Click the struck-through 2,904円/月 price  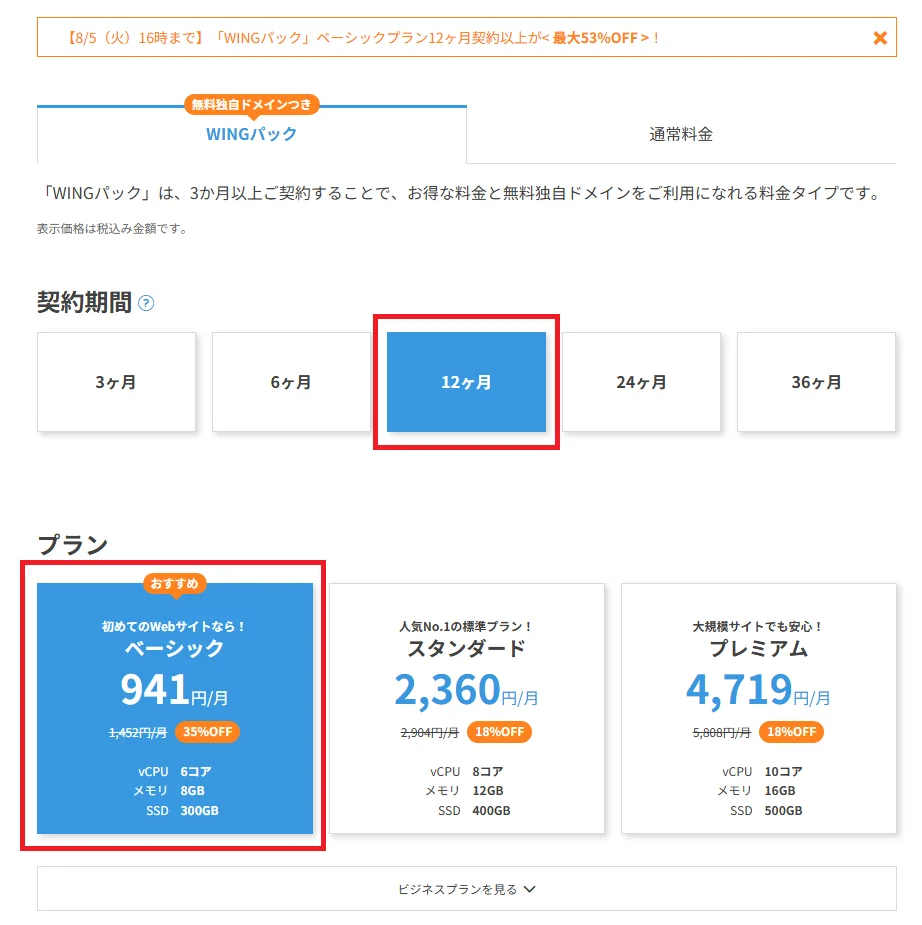pos(429,732)
